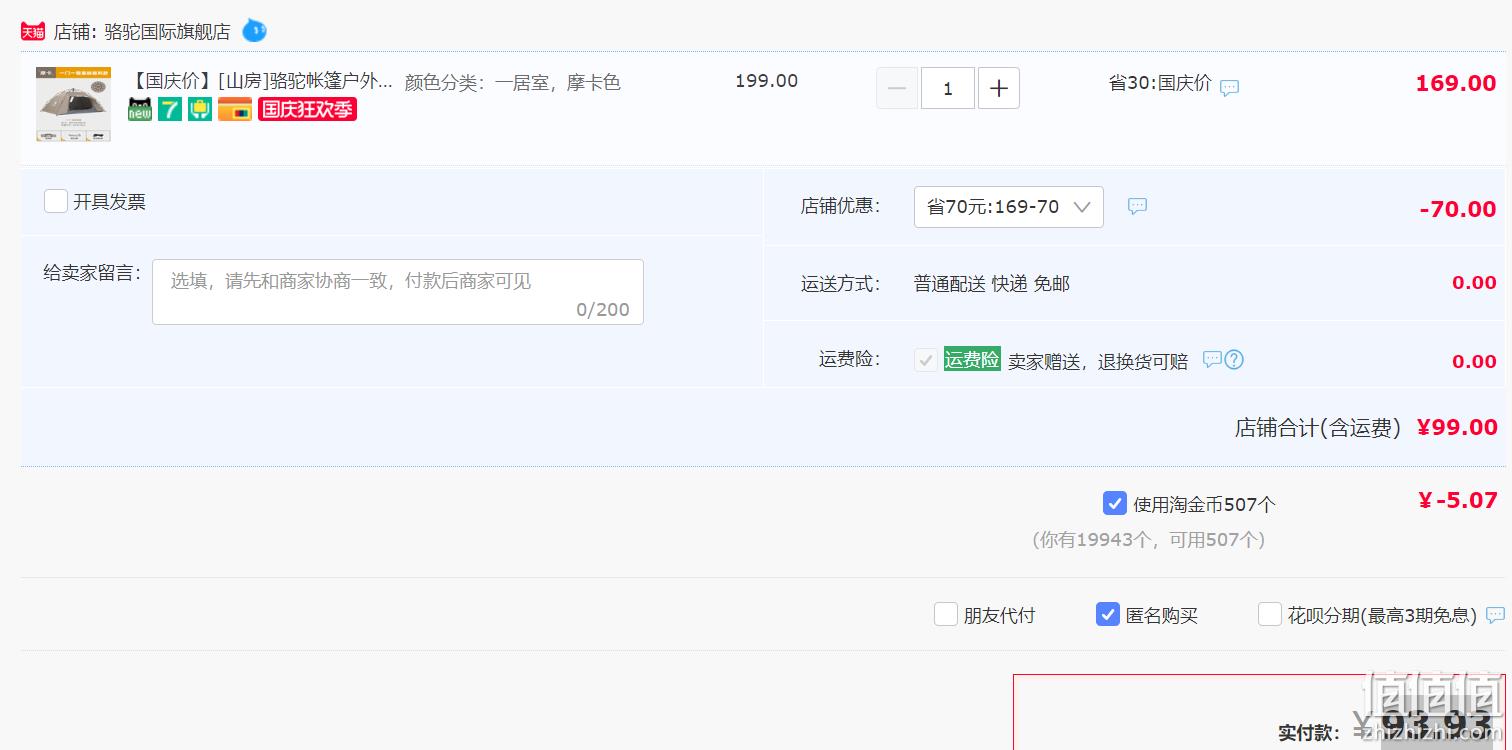Click the green 运费险 label tag
Image resolution: width=1512 pixels, height=750 pixels.
pyautogui.click(x=972, y=360)
